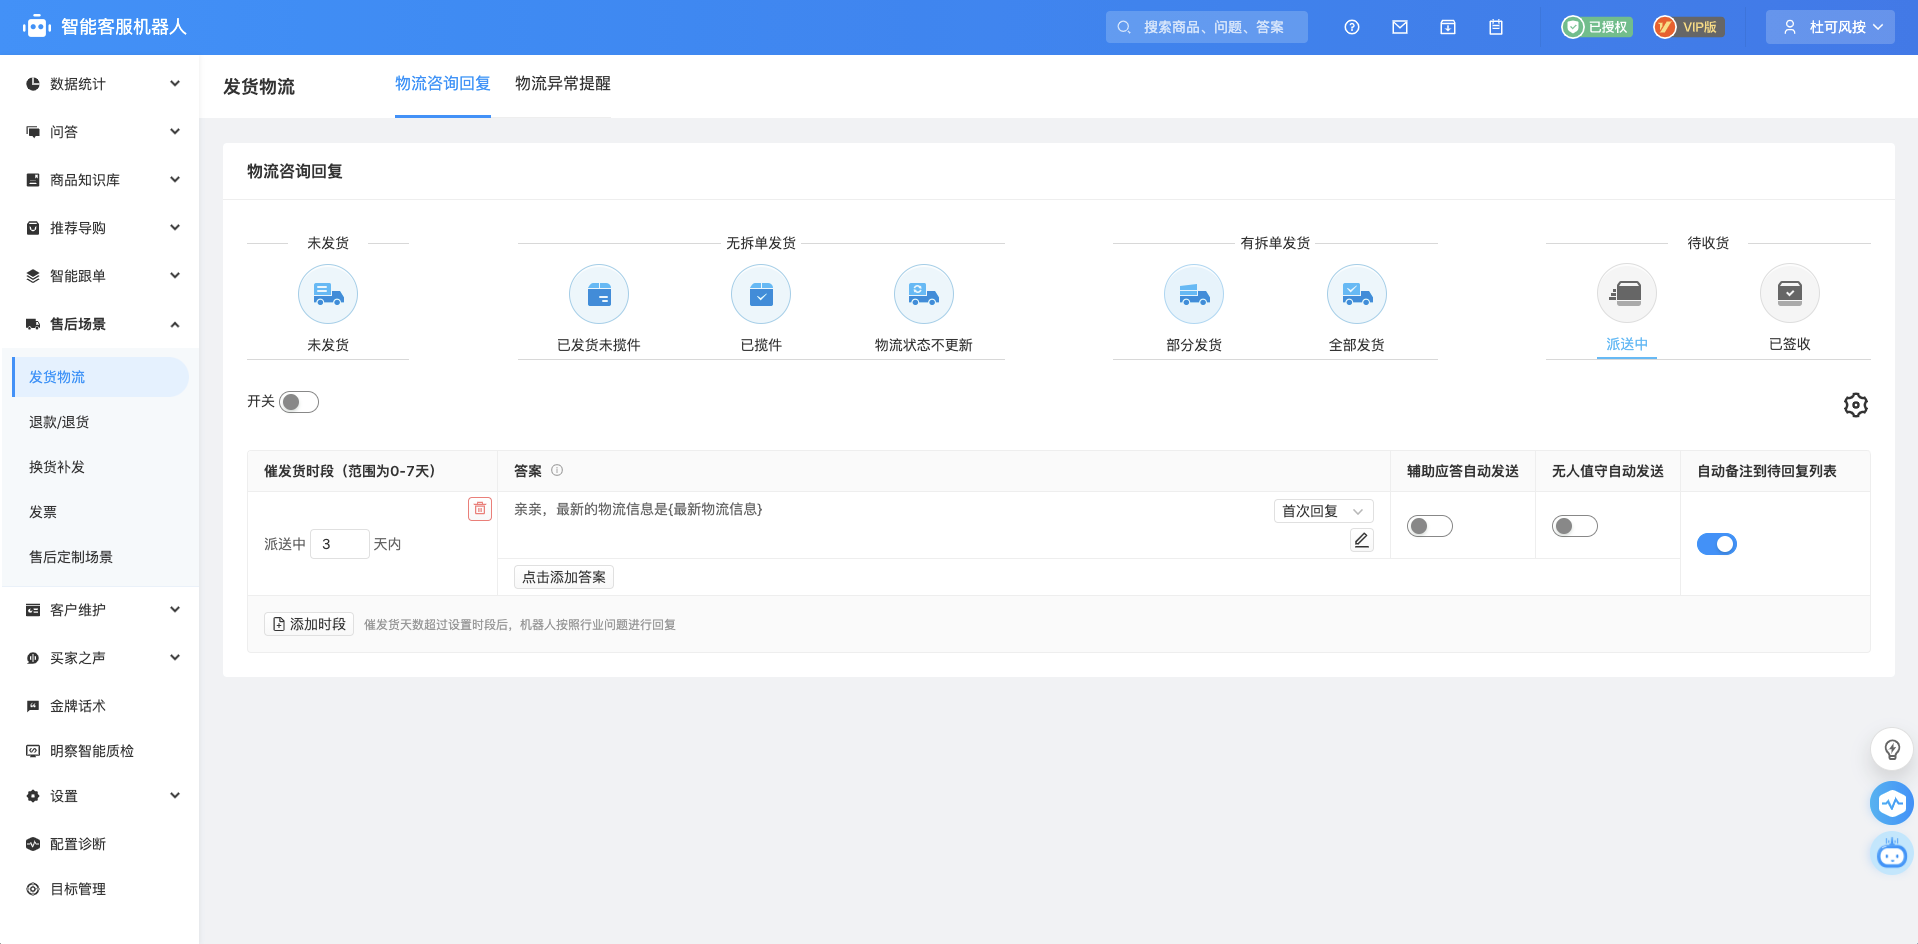Enable 辅助应答自动发送 toggle
The width and height of the screenshot is (1918, 944).
tap(1430, 526)
